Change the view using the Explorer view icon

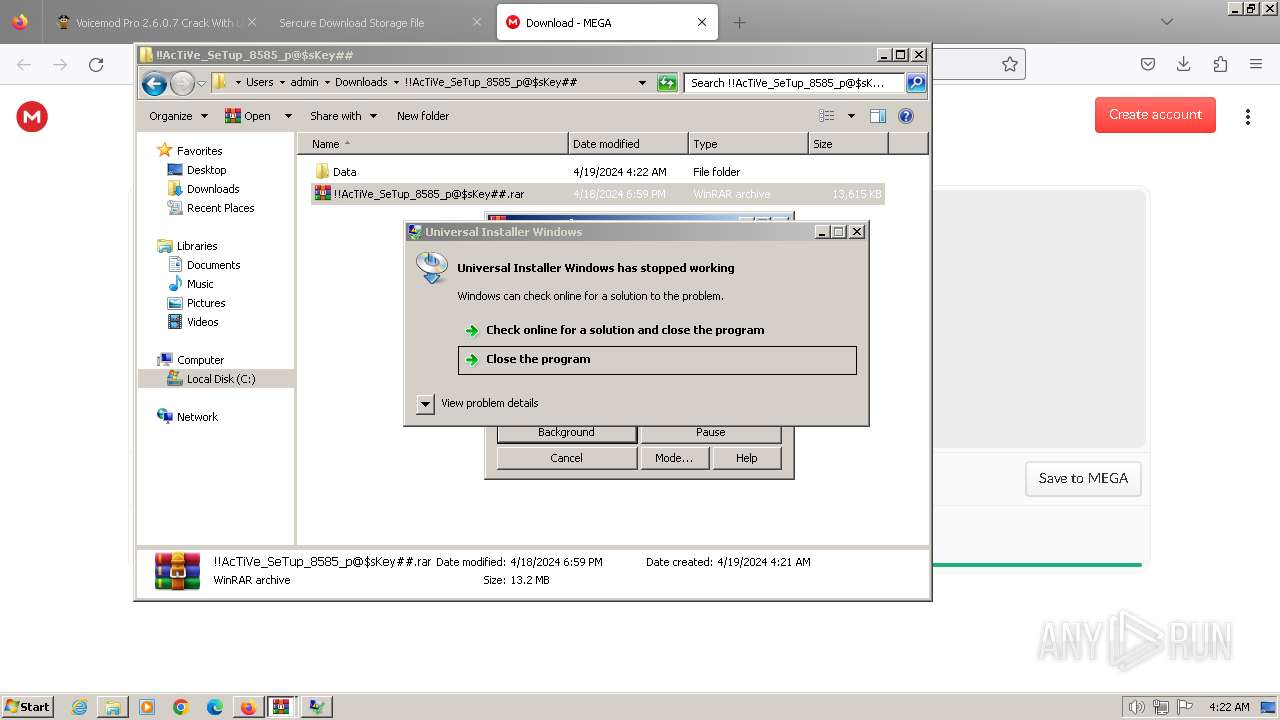coord(827,116)
